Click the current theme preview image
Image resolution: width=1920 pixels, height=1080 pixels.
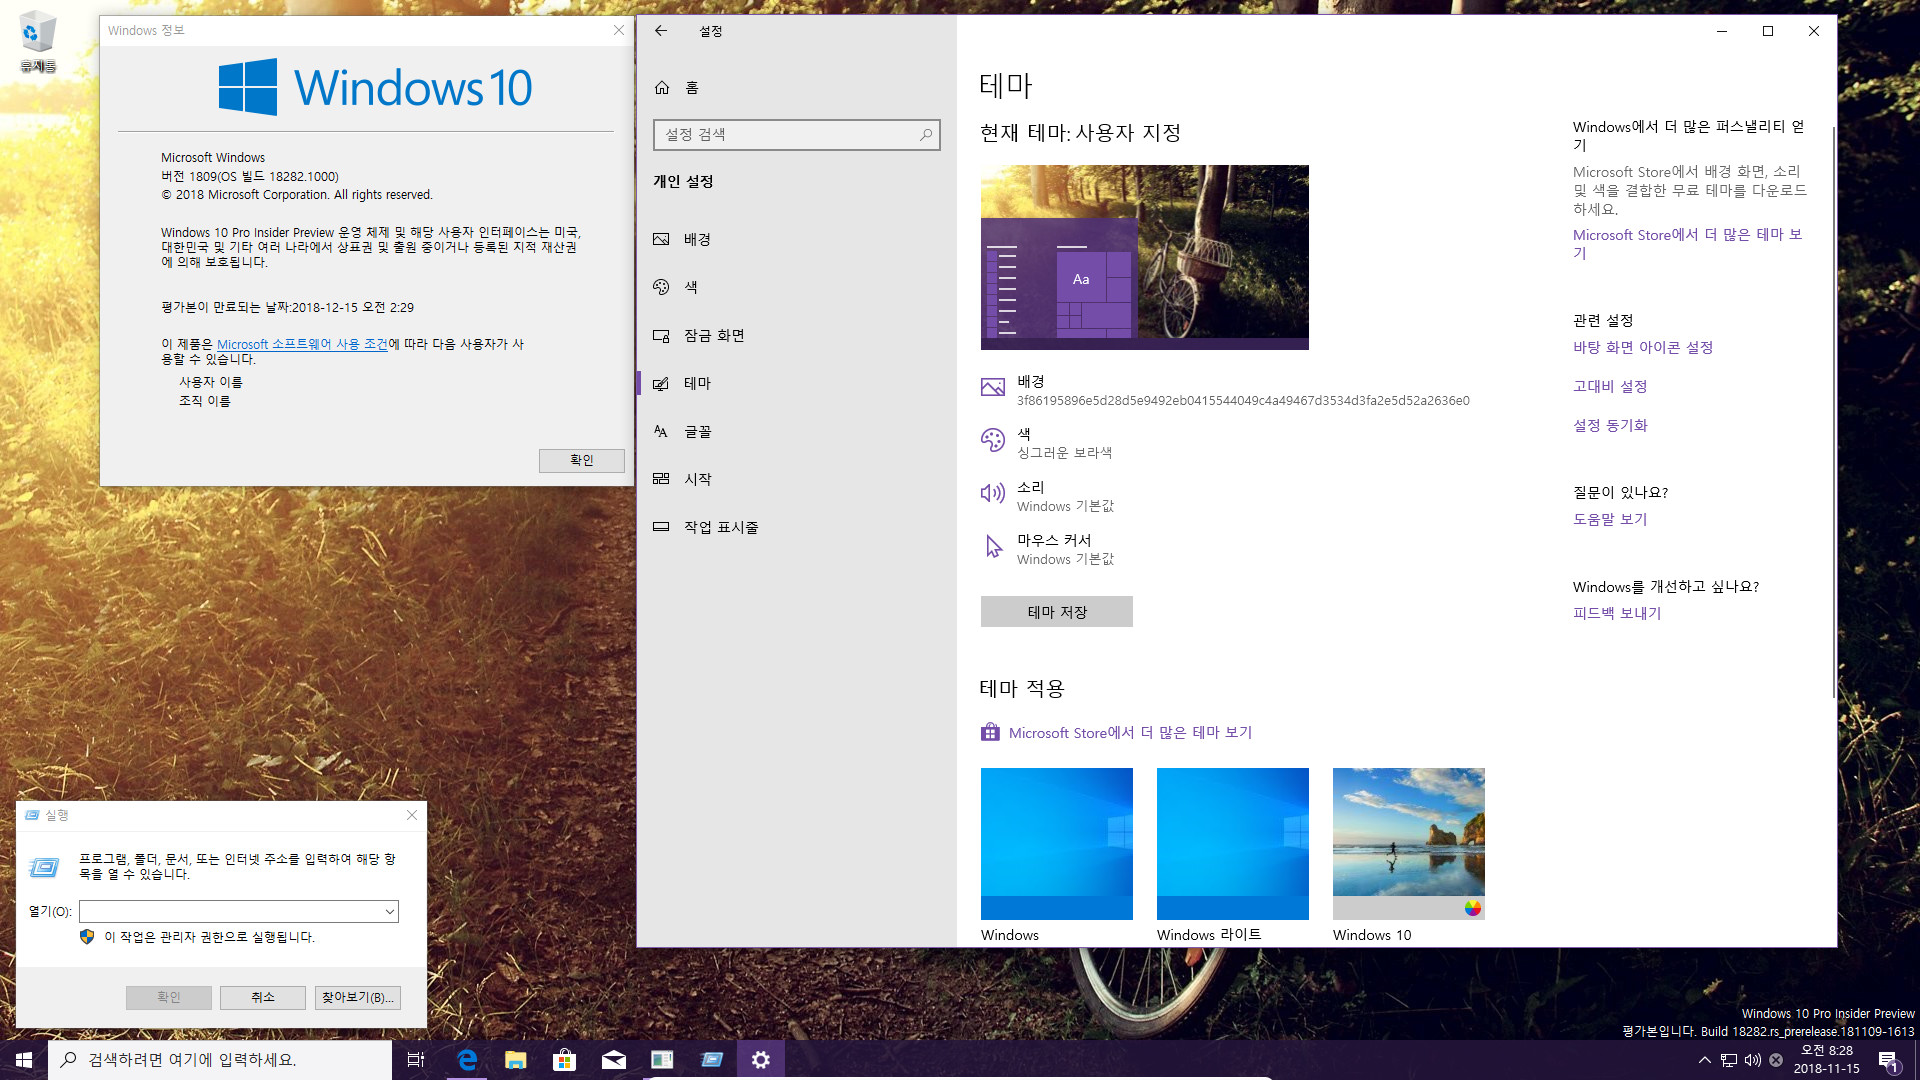pyautogui.click(x=1145, y=257)
